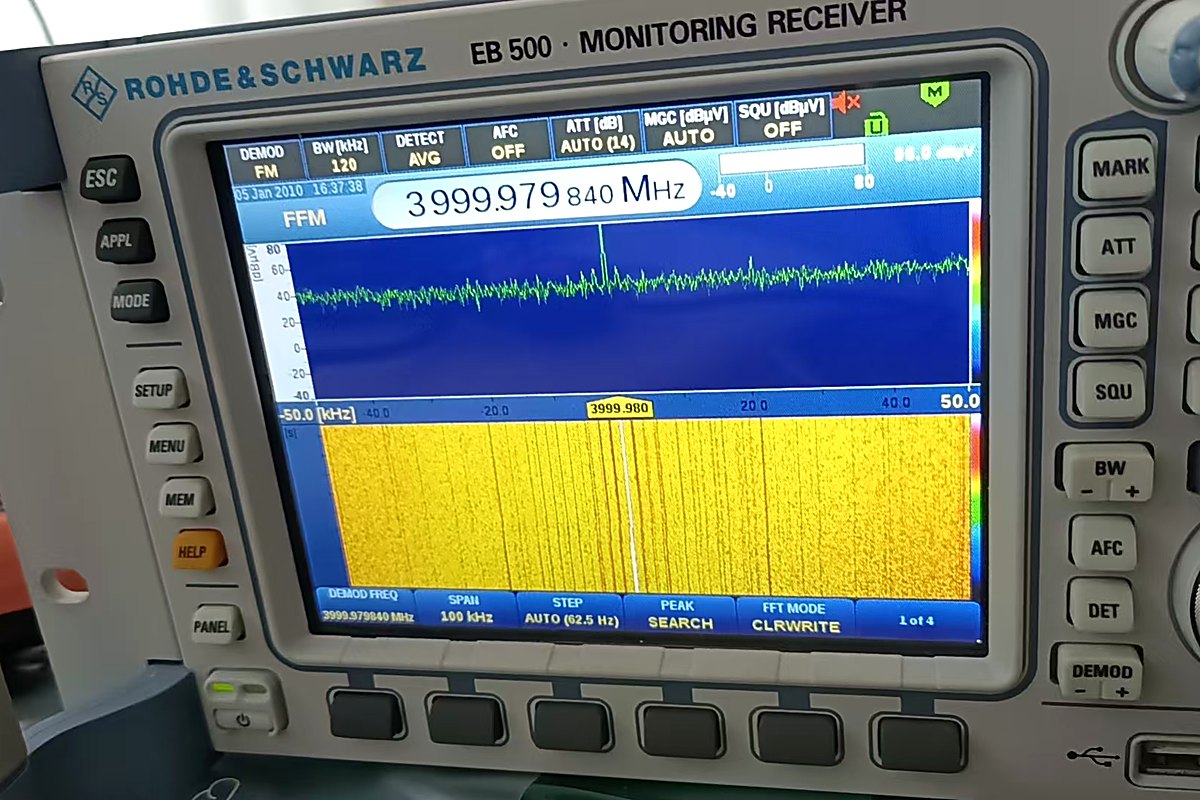The image size is (1200, 800).
Task: Increase bandwidth with the BW plus key
Action: [1132, 490]
